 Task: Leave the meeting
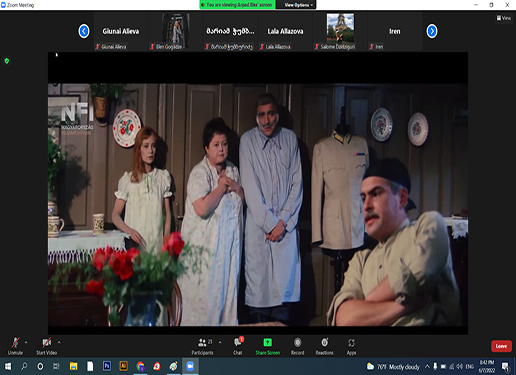tap(501, 346)
